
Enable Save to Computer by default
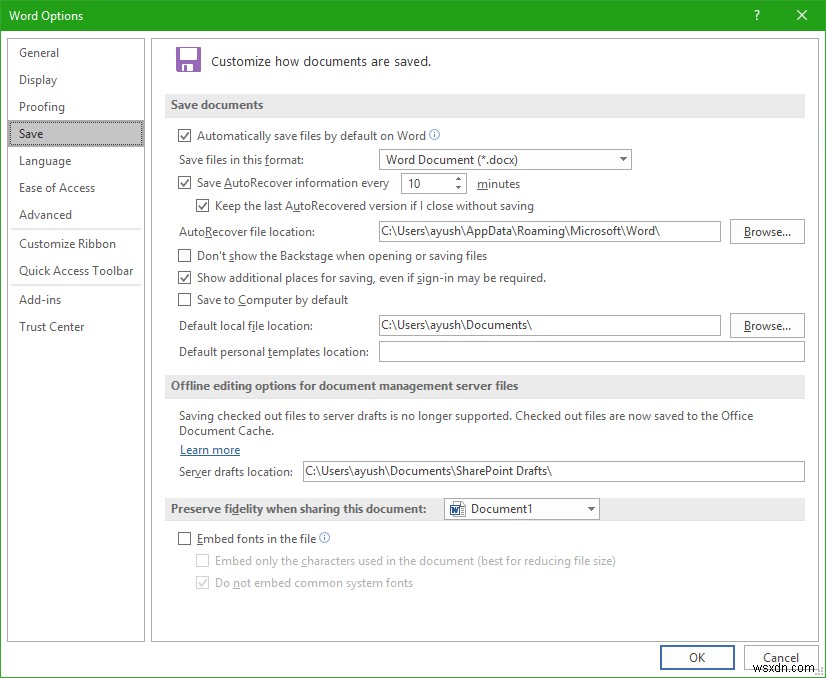pyautogui.click(x=185, y=299)
